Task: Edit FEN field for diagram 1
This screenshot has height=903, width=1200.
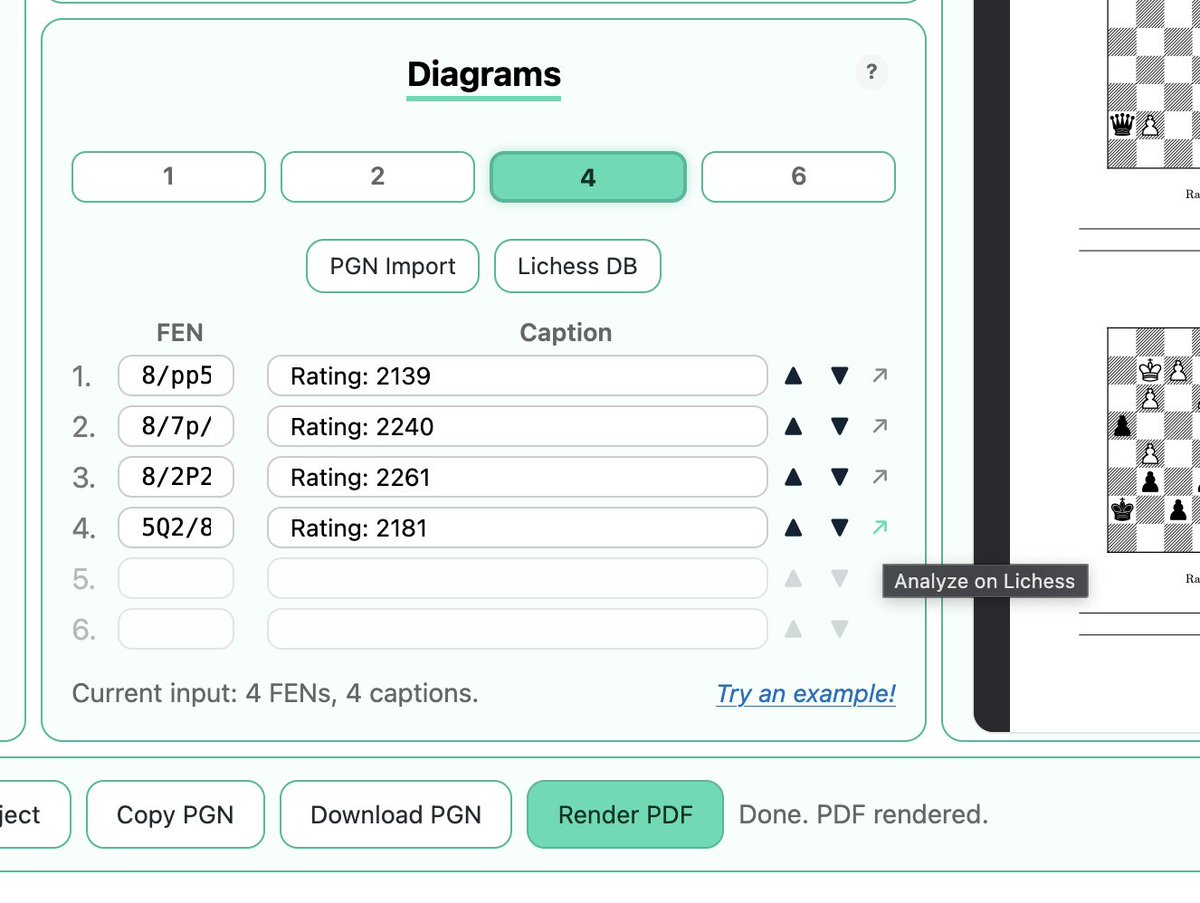Action: [x=176, y=376]
